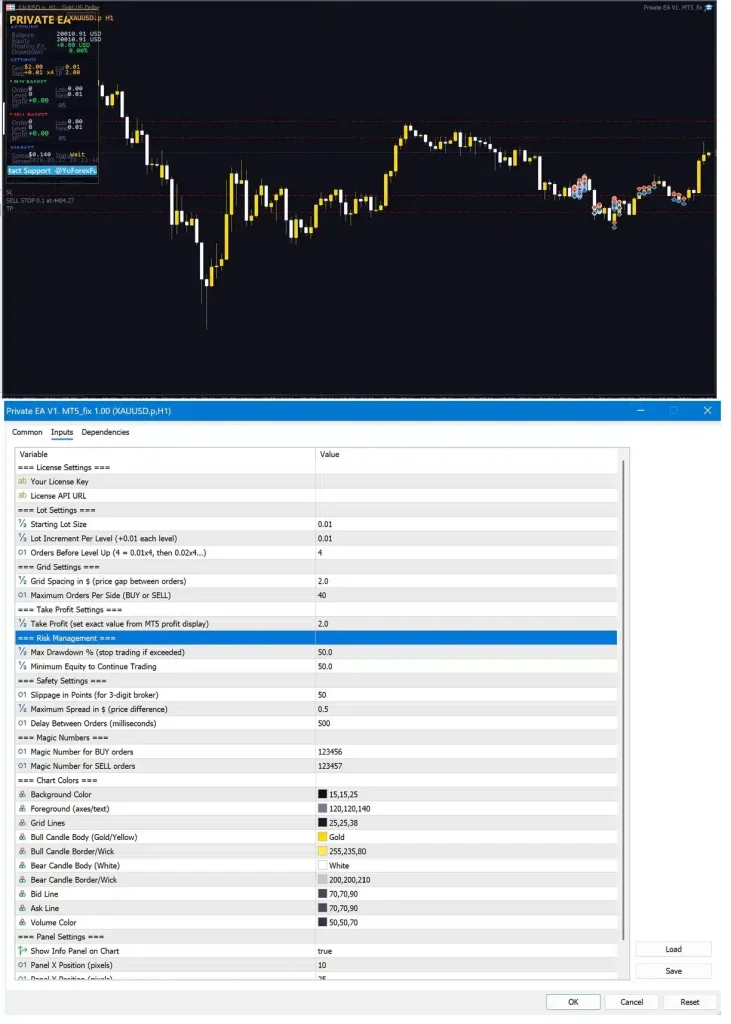Click the Starting Lot Size type icon
The width and height of the screenshot is (731, 1024).
coord(22,524)
